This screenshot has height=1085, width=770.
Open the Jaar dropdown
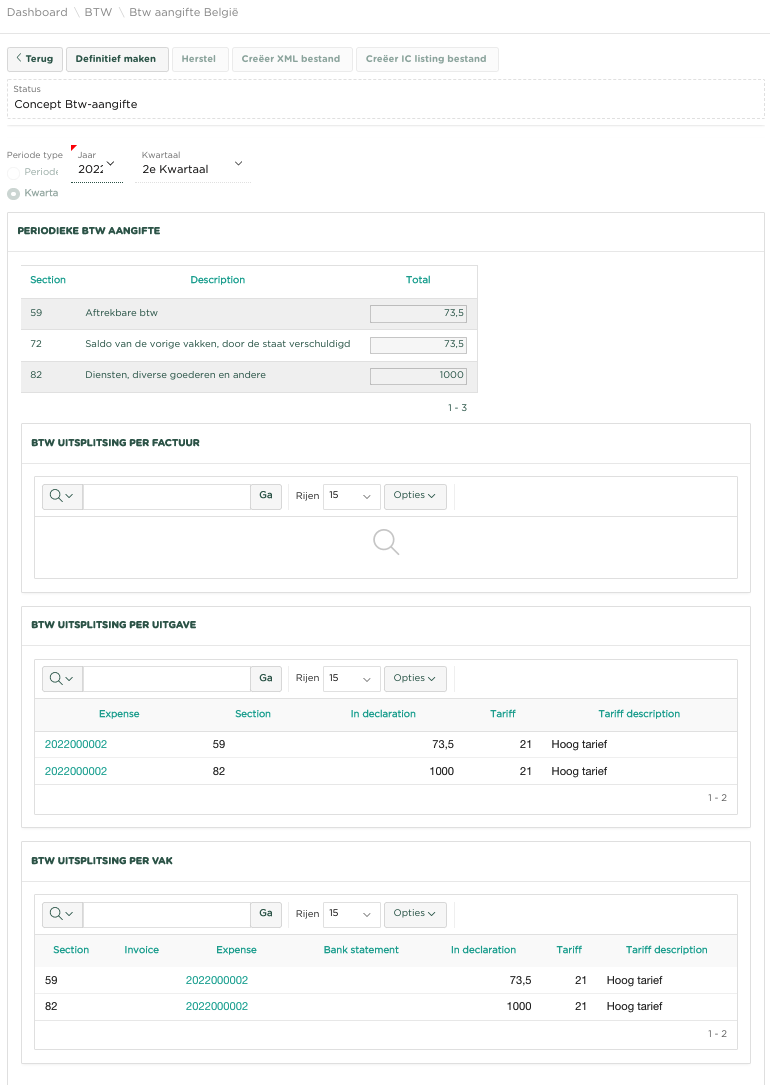click(x=97, y=169)
